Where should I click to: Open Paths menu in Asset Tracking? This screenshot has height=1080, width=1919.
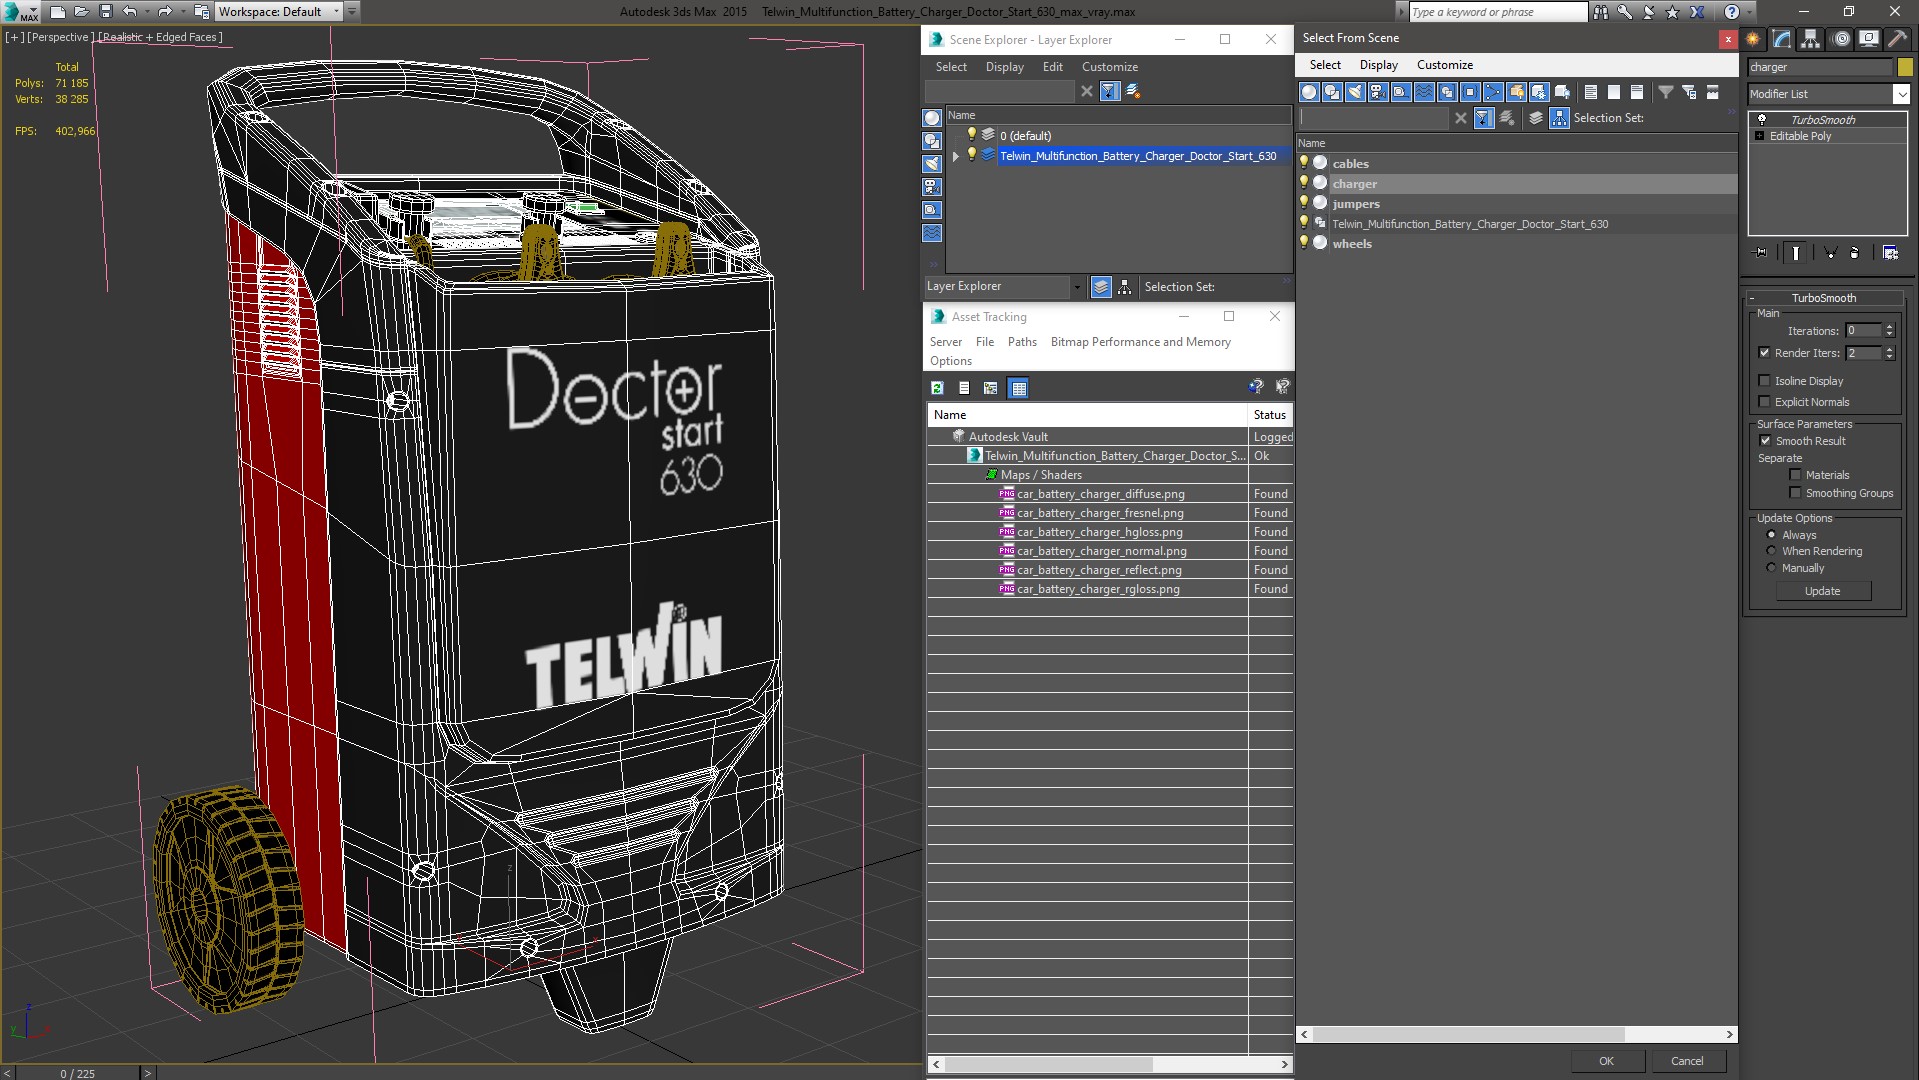1022,342
